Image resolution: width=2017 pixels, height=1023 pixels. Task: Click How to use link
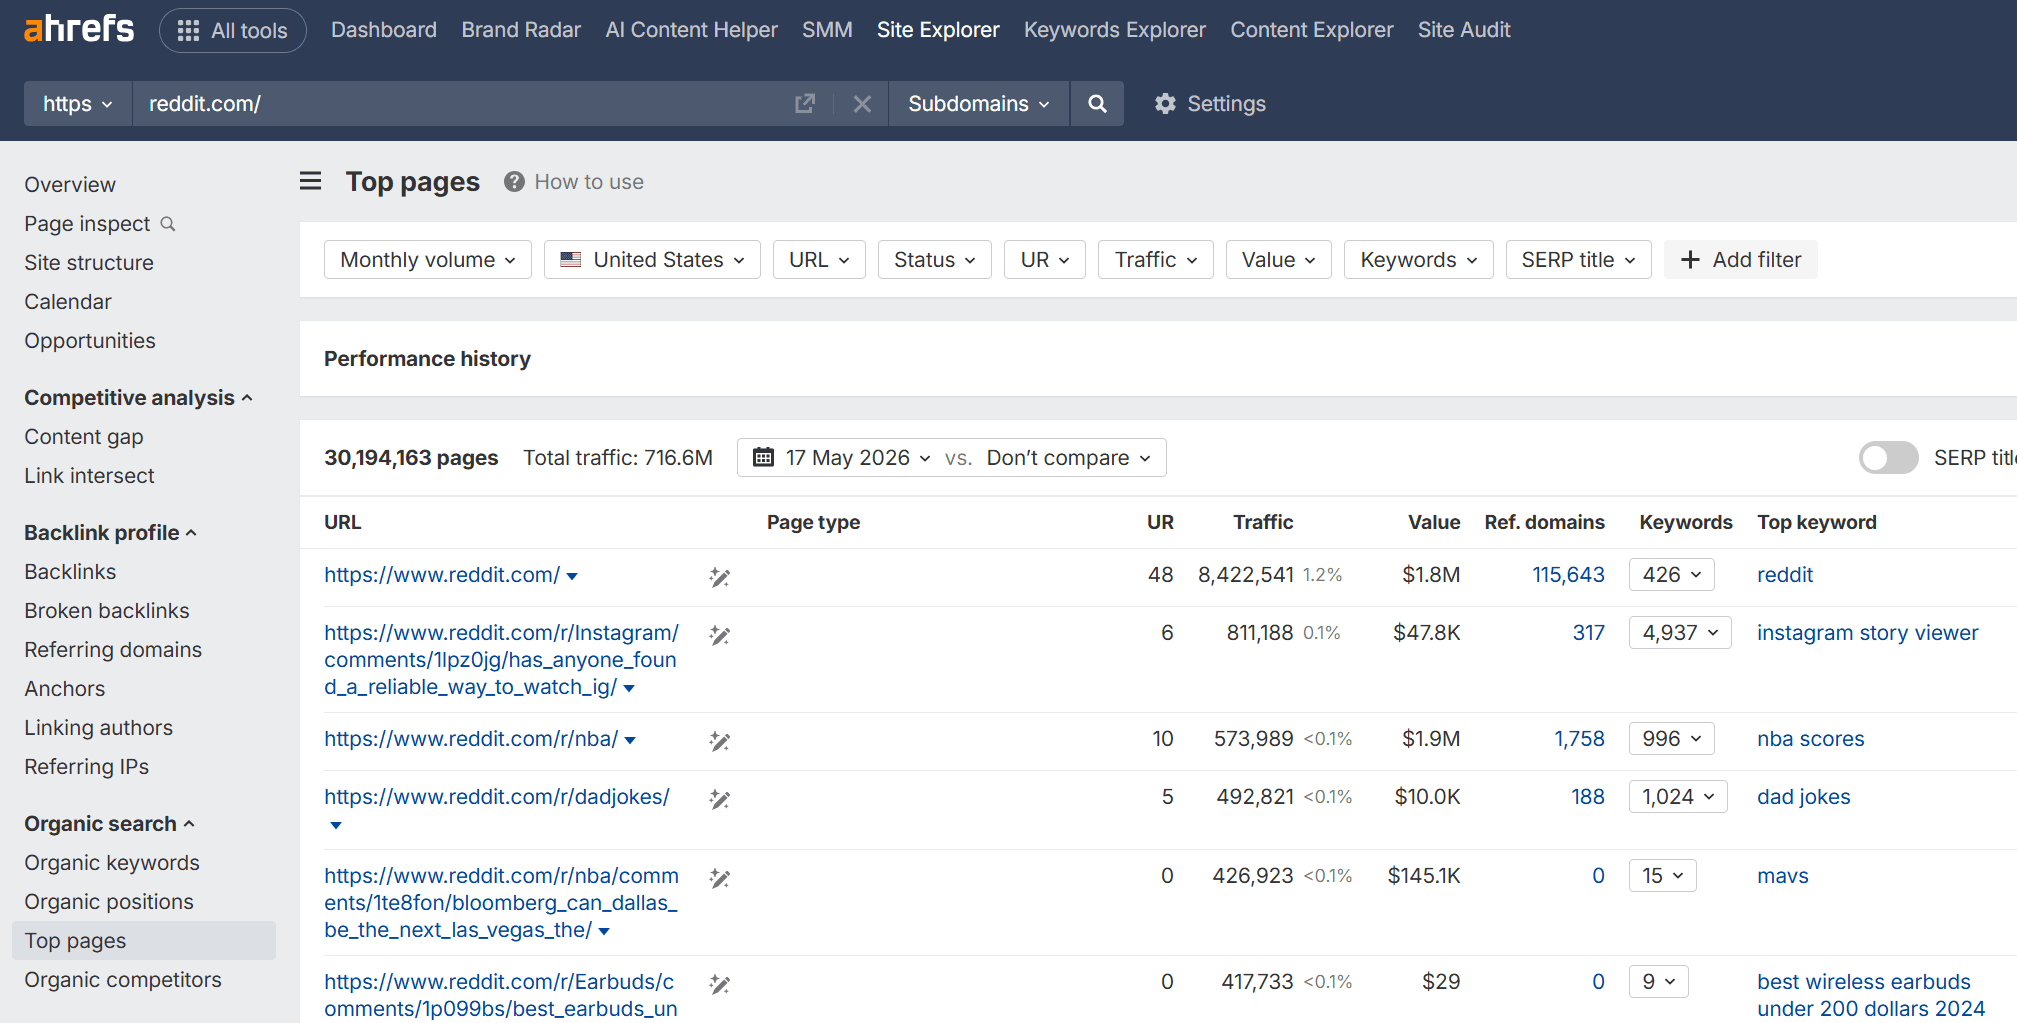(589, 182)
